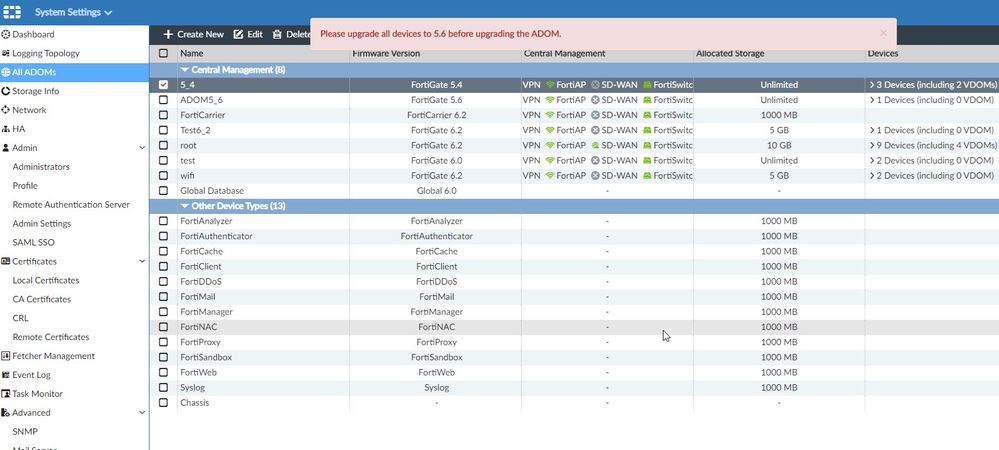Open CA Certificates page
The width and height of the screenshot is (999, 450).
[41, 299]
